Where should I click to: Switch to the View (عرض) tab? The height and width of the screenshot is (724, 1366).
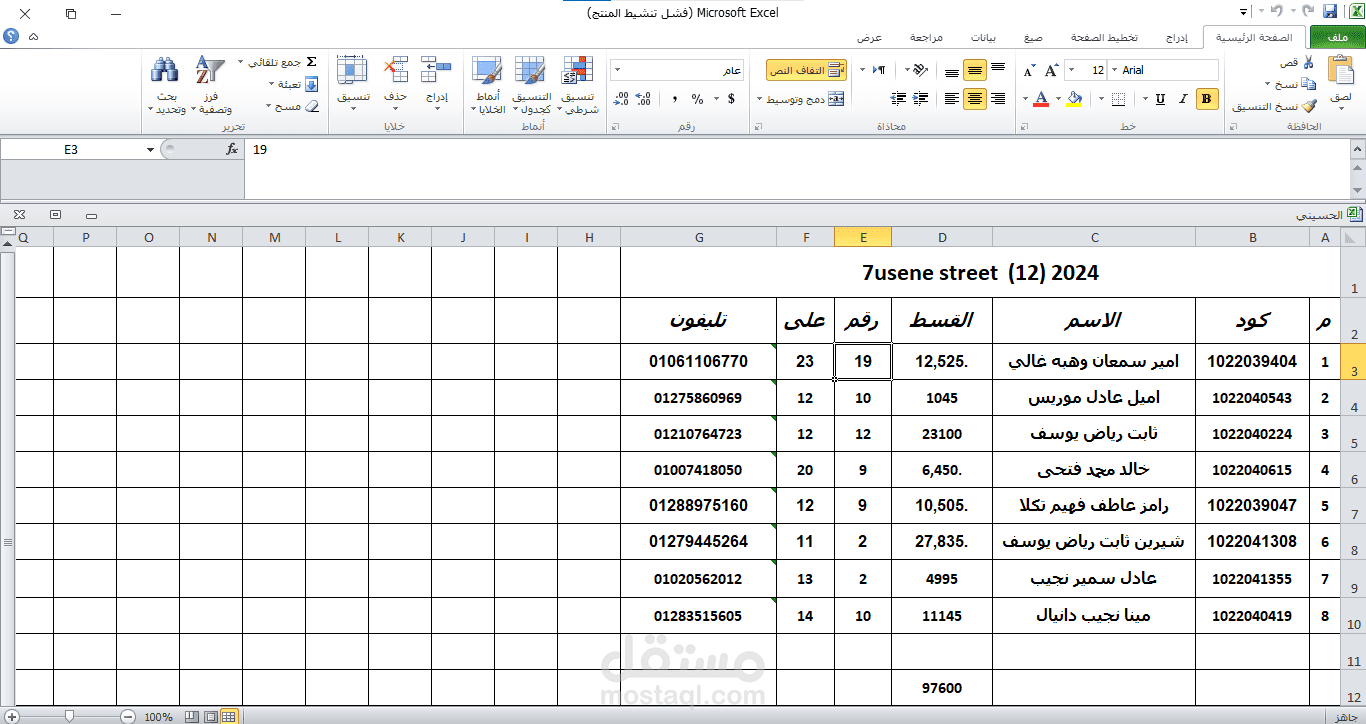tap(869, 37)
